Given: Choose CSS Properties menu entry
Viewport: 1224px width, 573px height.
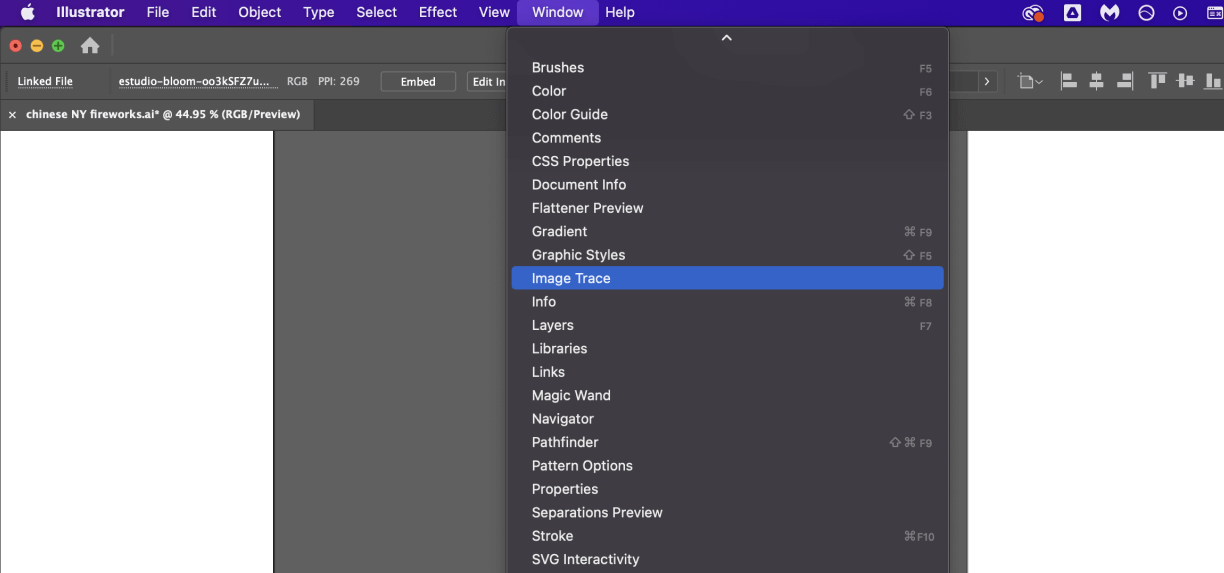Looking at the screenshot, I should (x=727, y=161).
